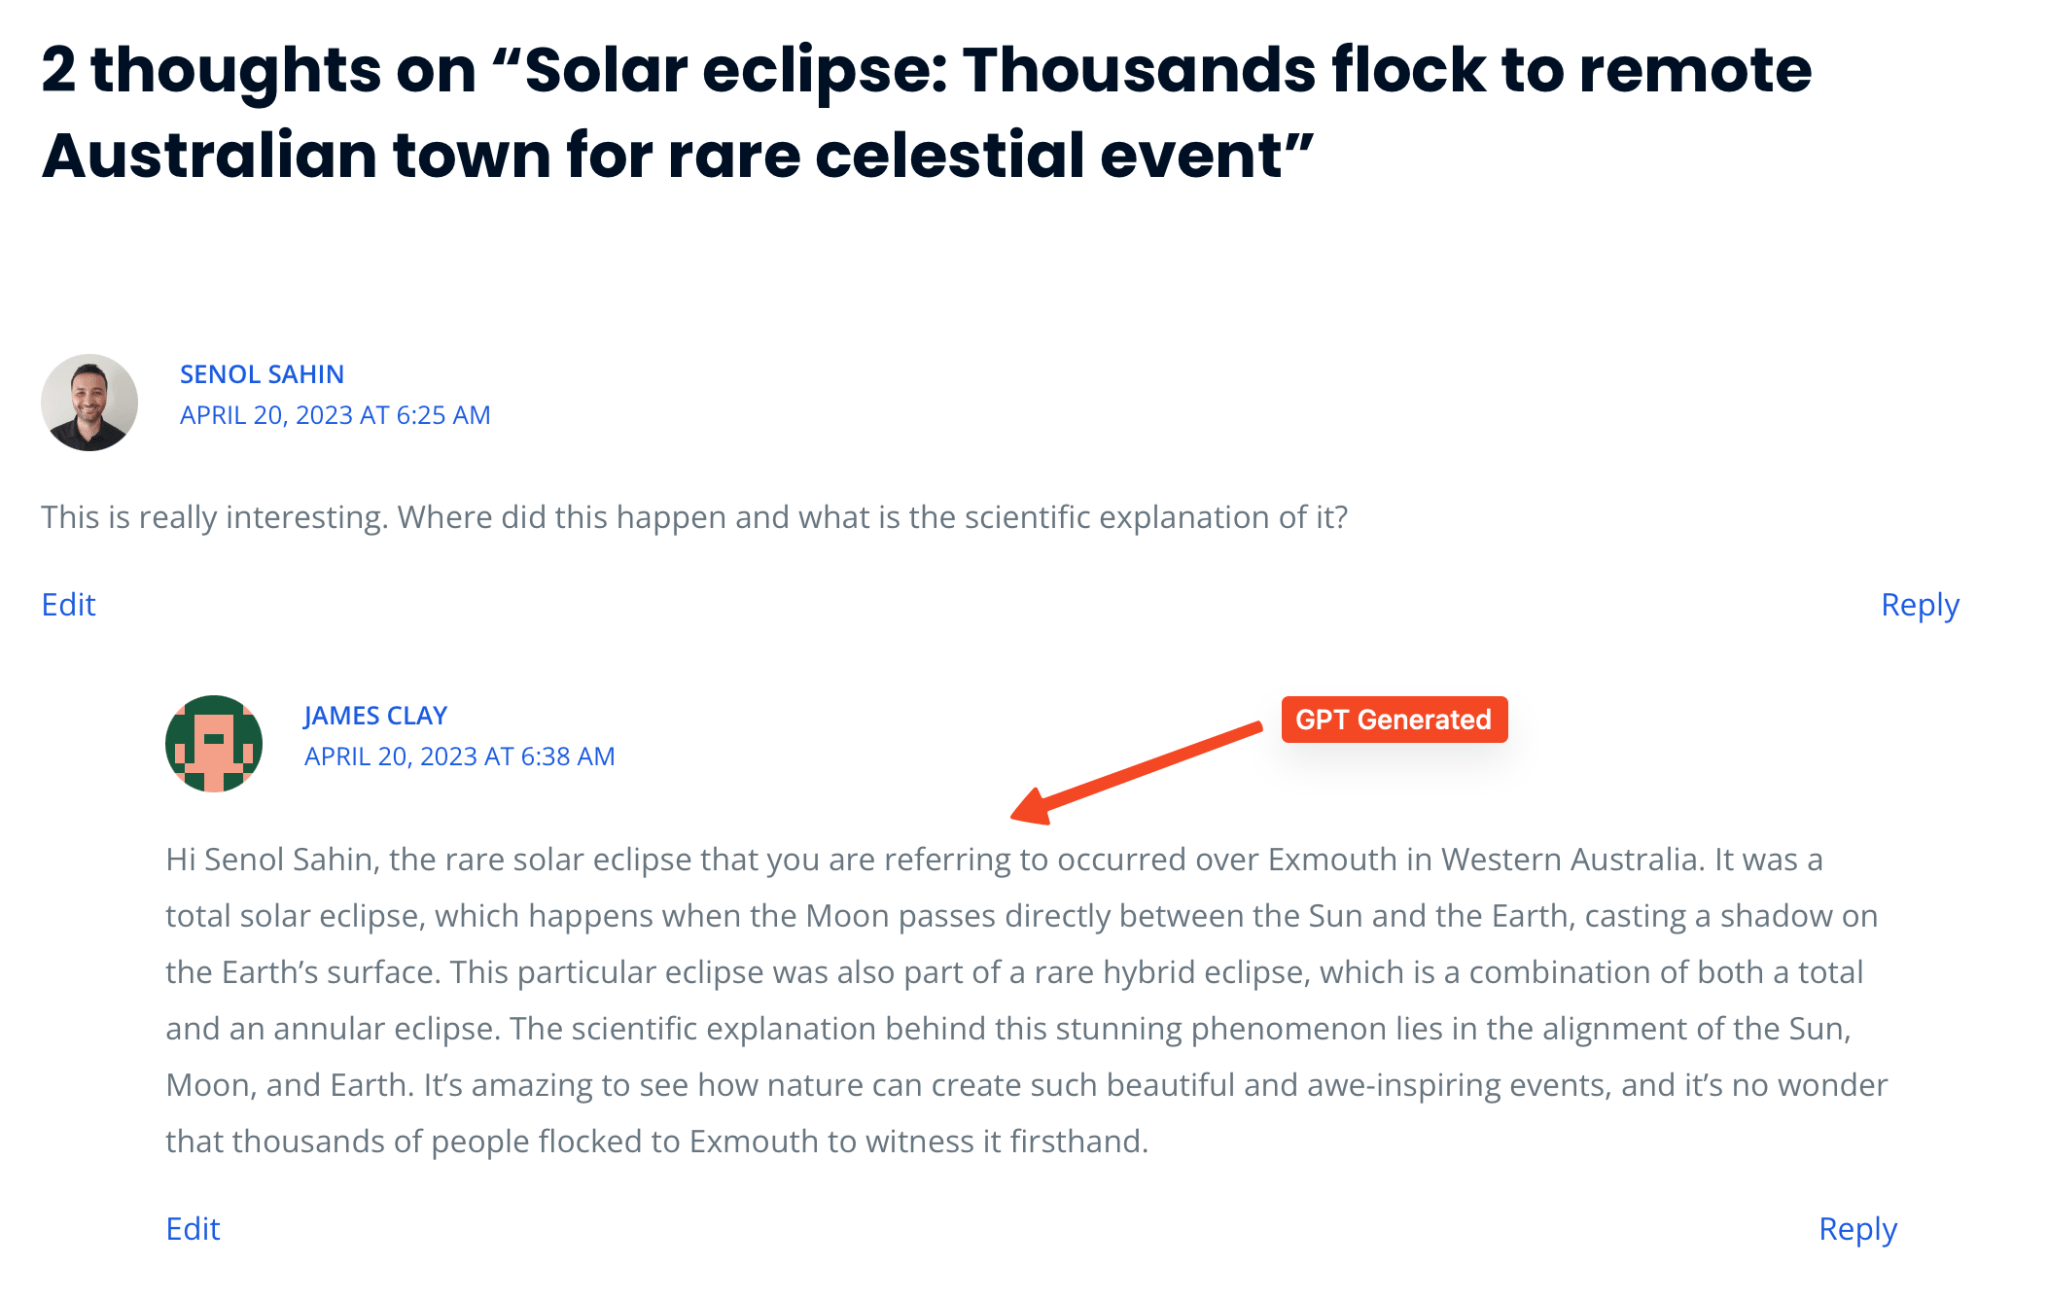The height and width of the screenshot is (1301, 2048).
Task: Edit James Clay's reply comment
Action: point(192,1228)
